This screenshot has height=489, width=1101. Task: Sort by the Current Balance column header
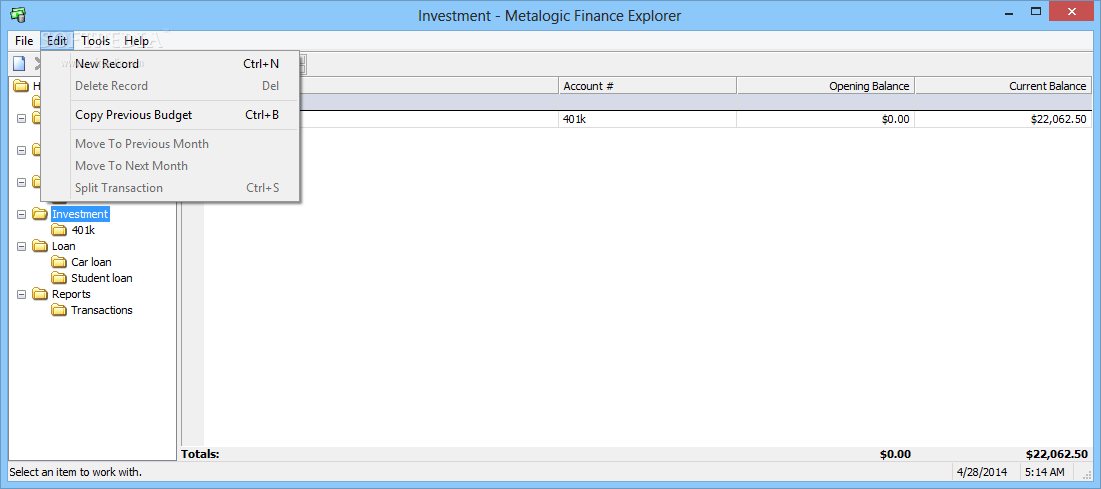[1003, 86]
